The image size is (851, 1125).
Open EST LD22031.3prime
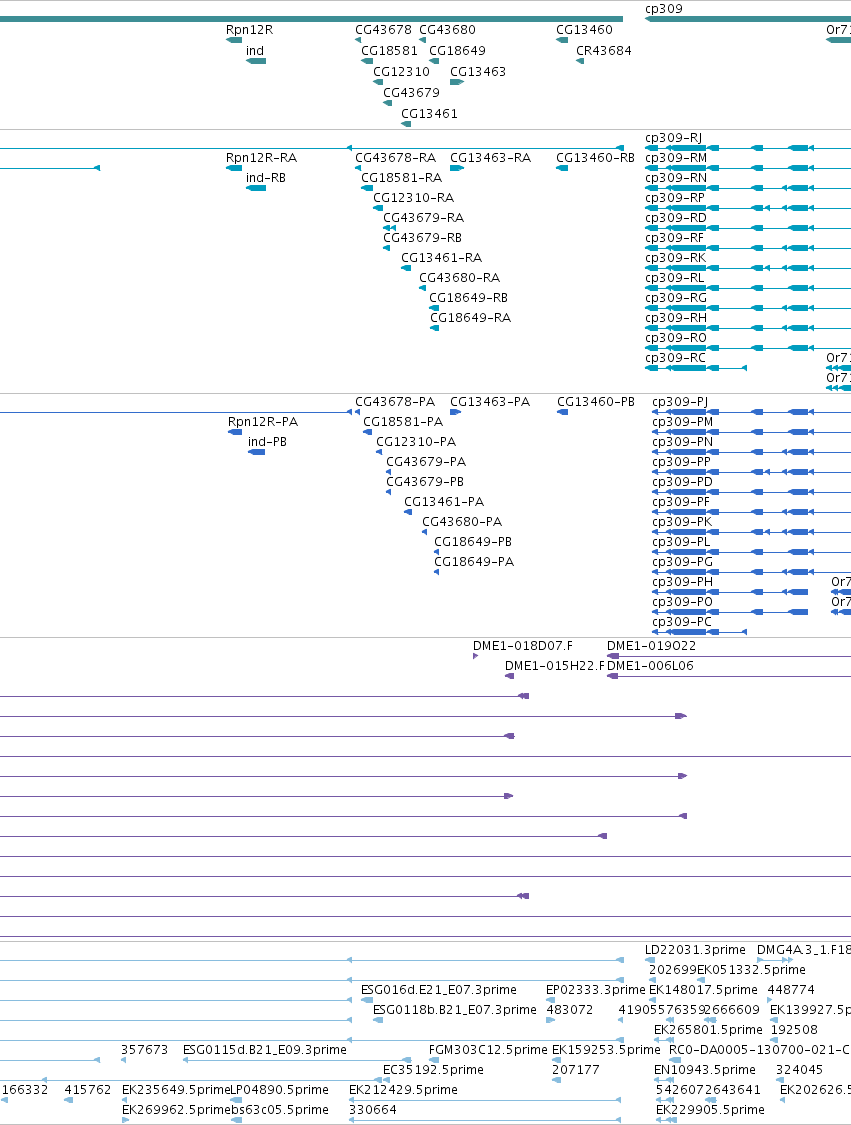[x=695, y=949]
